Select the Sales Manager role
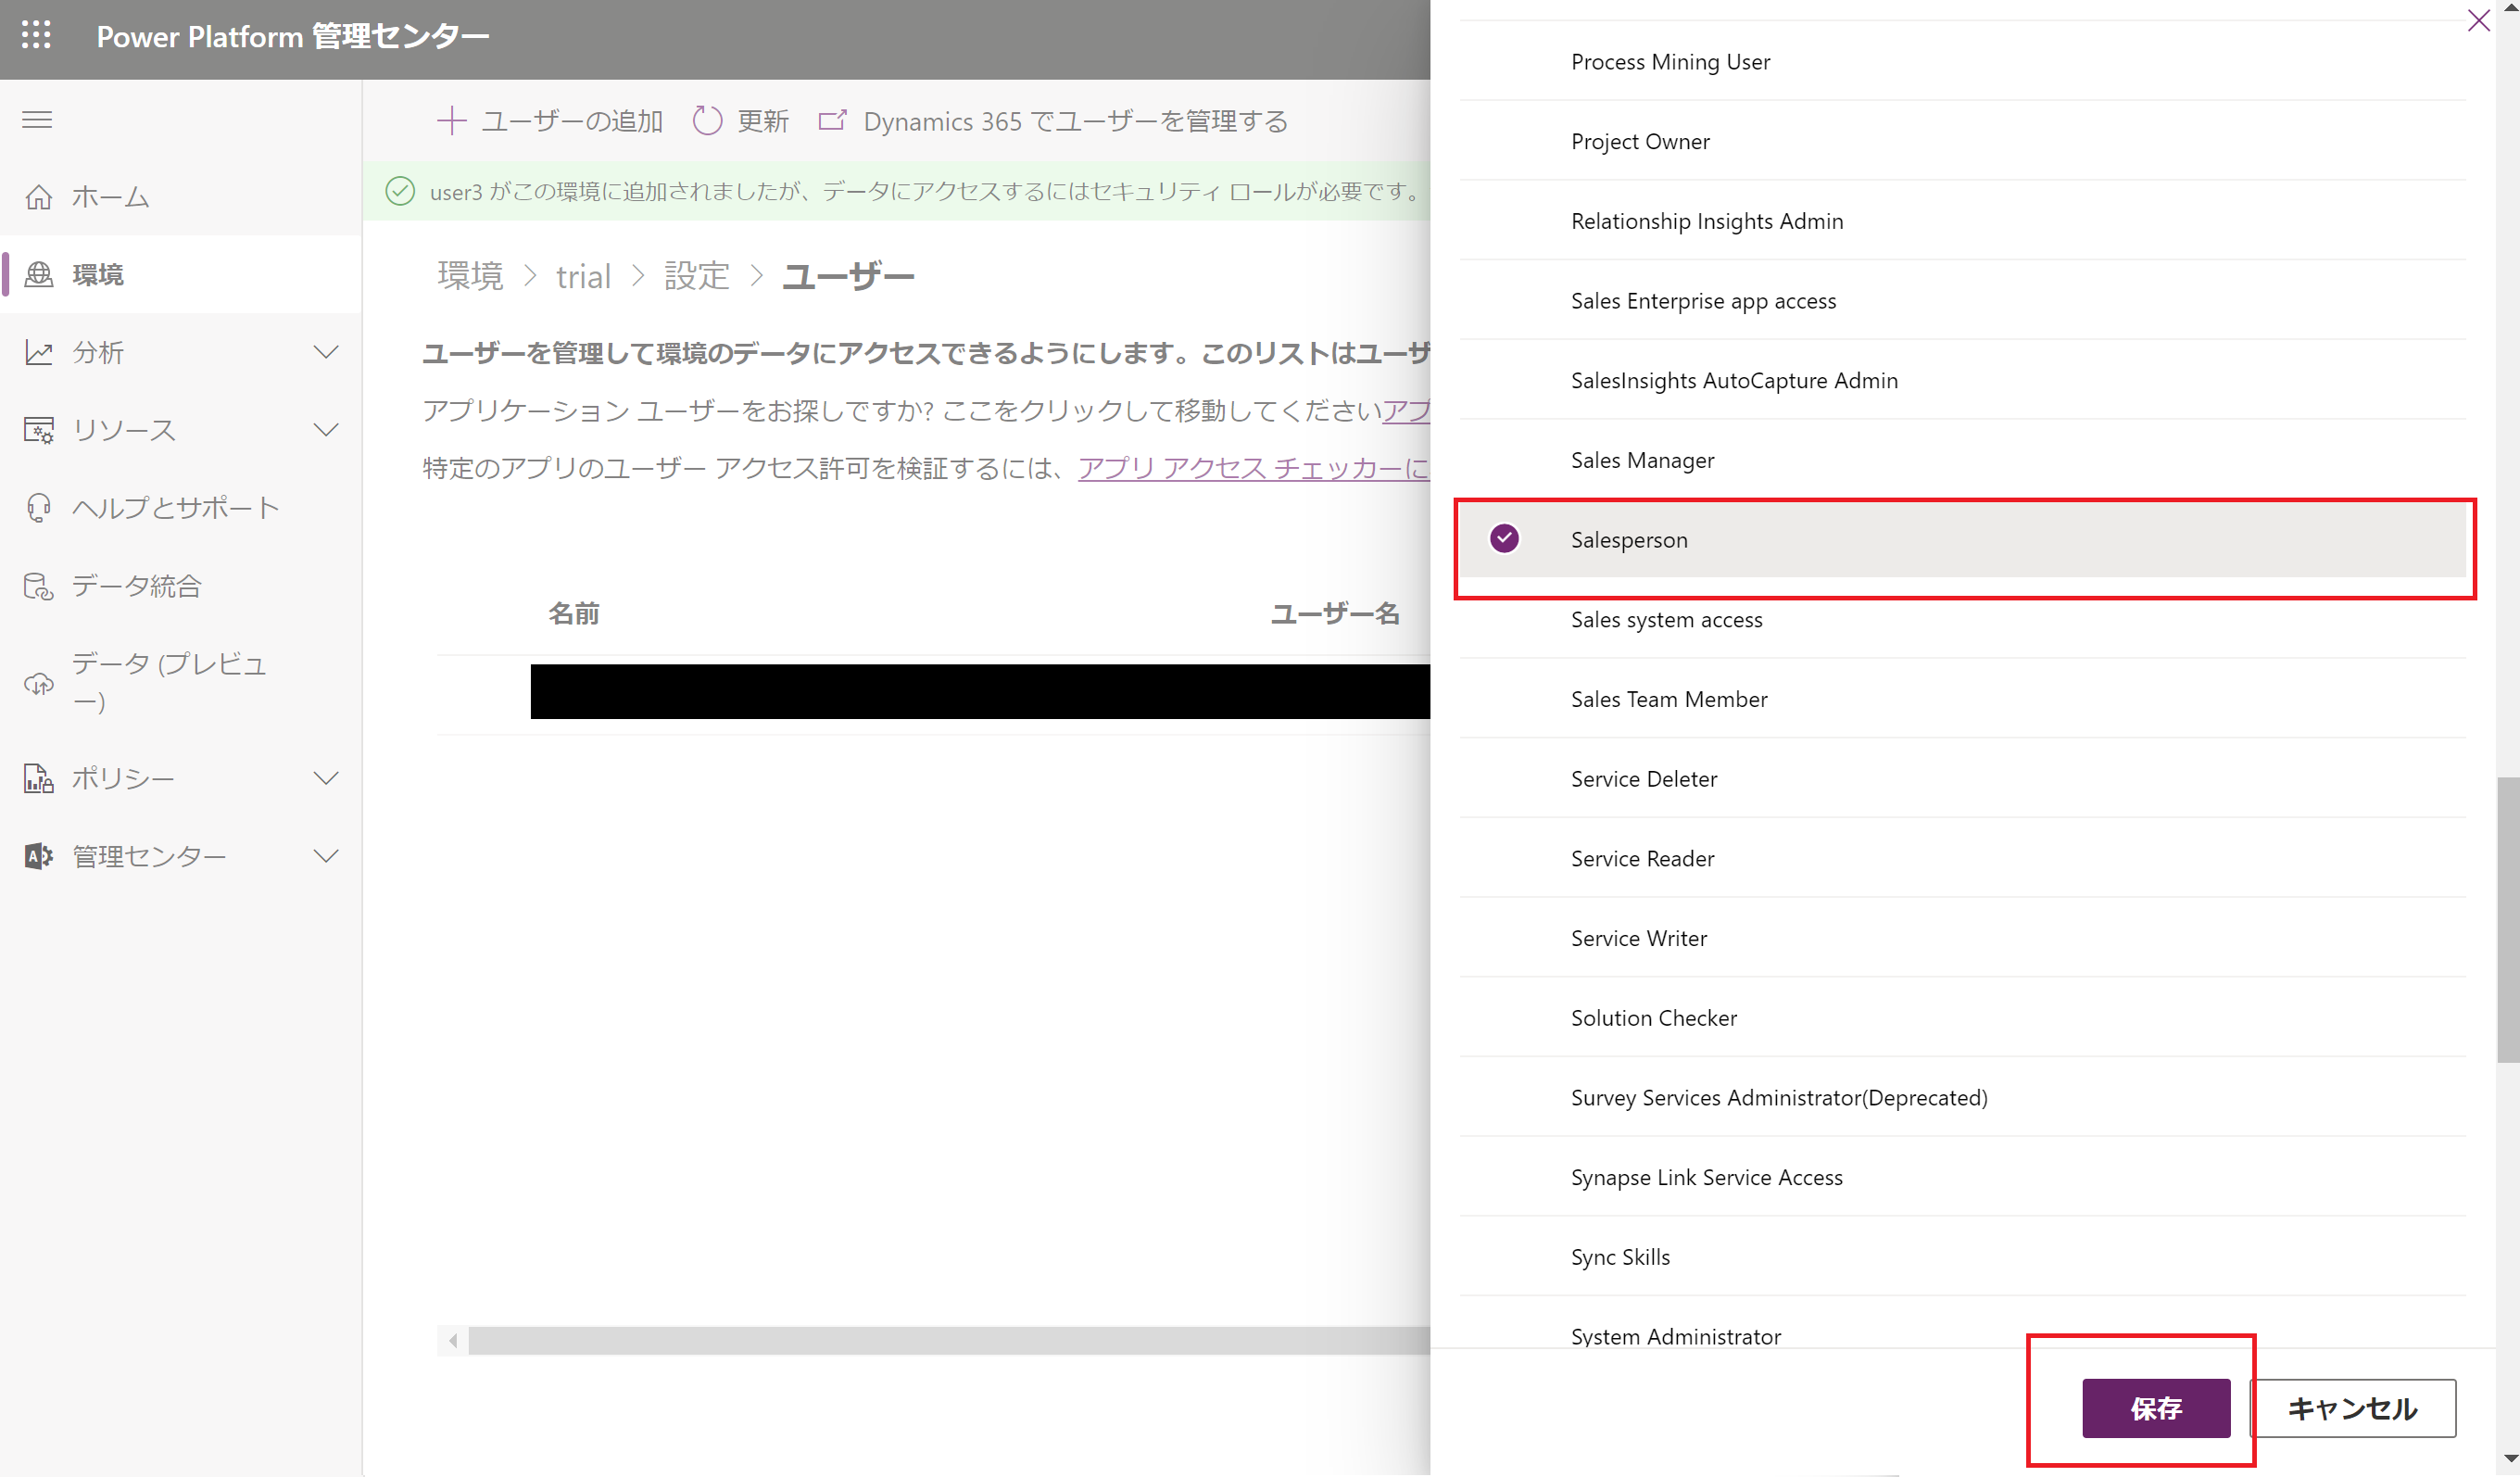The width and height of the screenshot is (2520, 1477). pos(1962,460)
